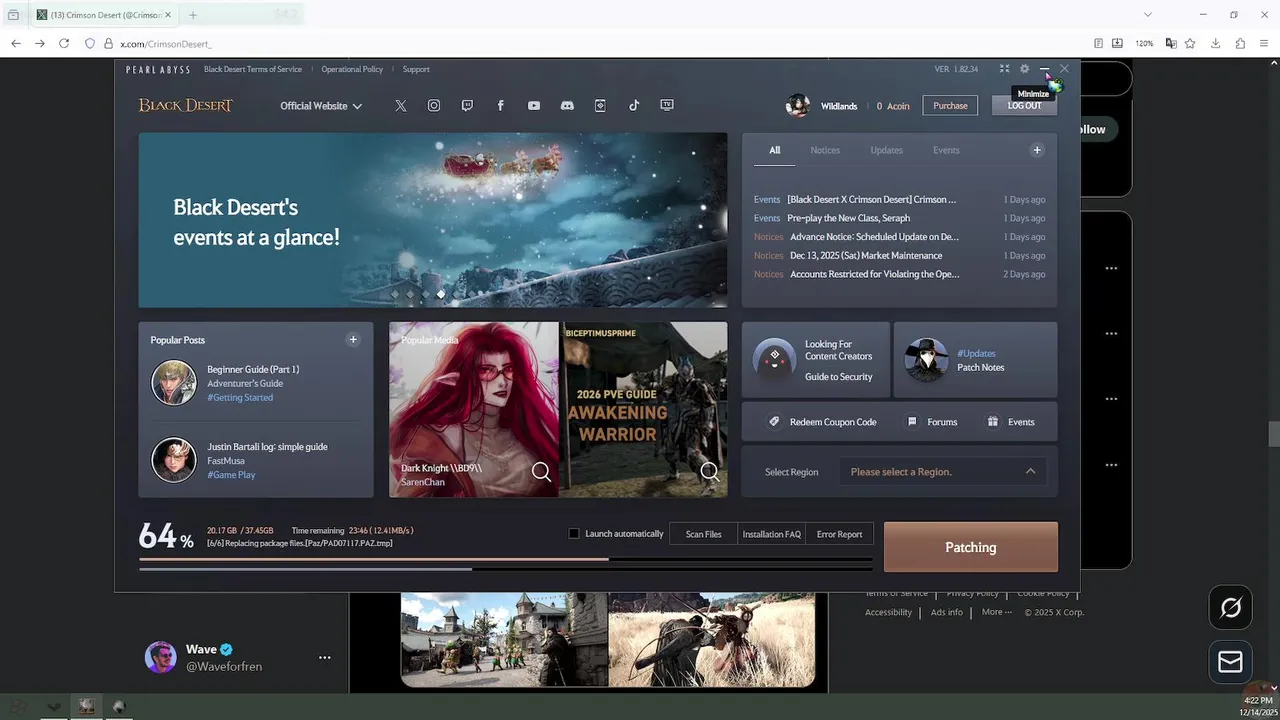Open the Instagram icon in launcher
The height and width of the screenshot is (720, 1280).
434,106
